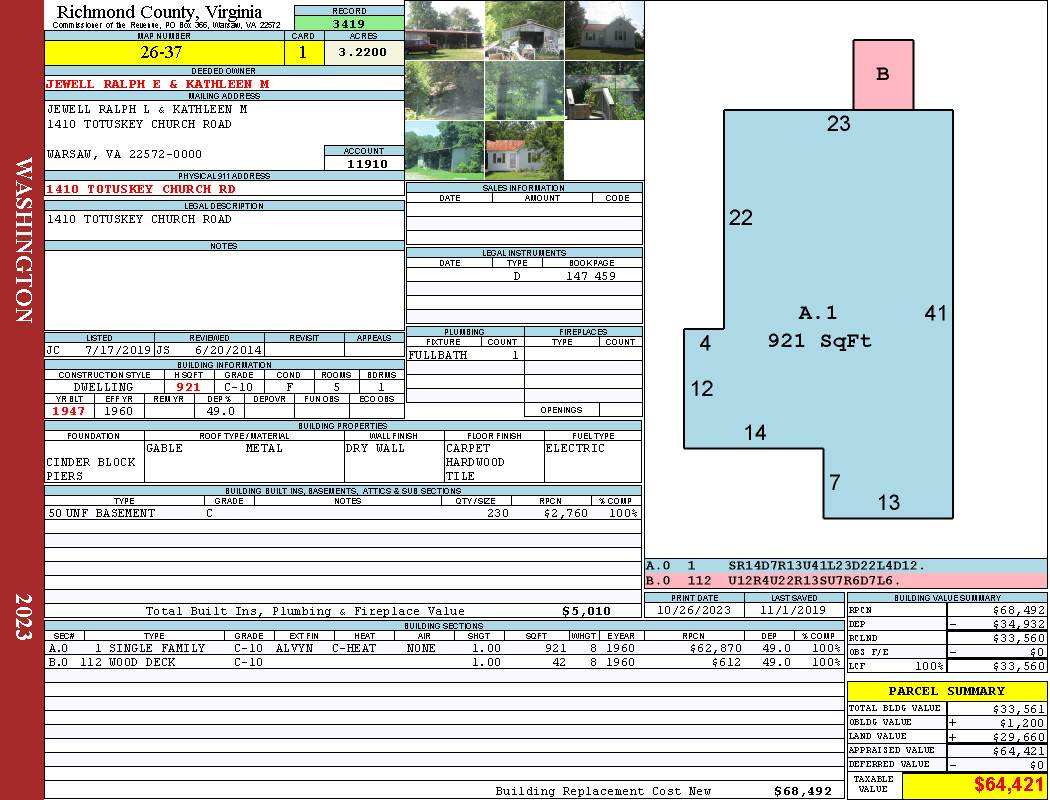Image resolution: width=1050 pixels, height=800 pixels.
Task: Click the CINDER BLOCK foundation entry
Action: click(x=91, y=462)
